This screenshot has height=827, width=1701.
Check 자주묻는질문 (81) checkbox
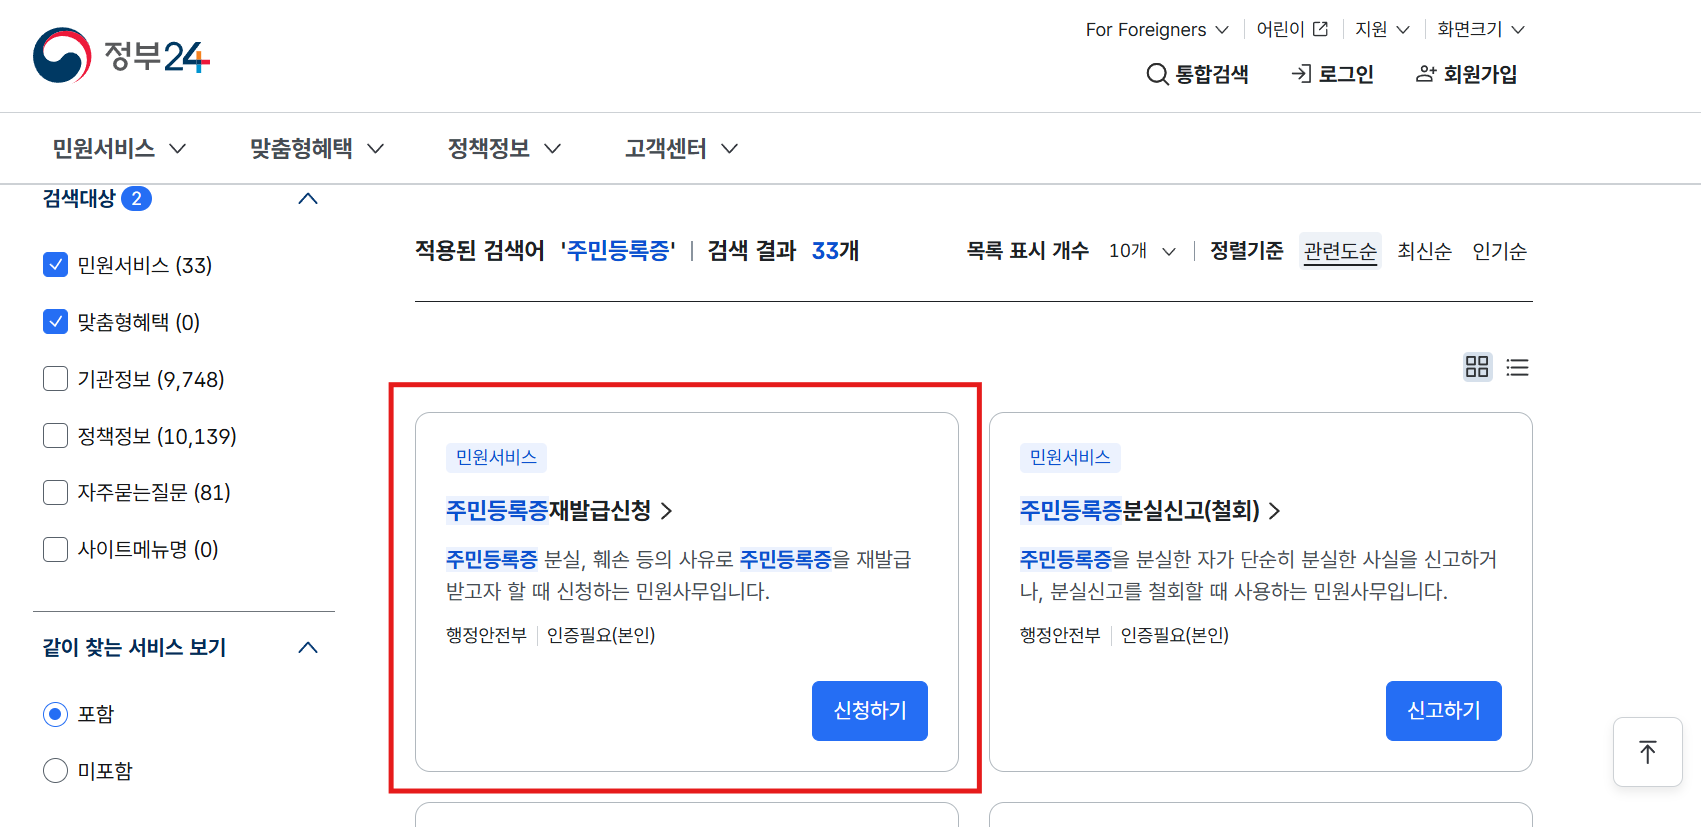[56, 492]
